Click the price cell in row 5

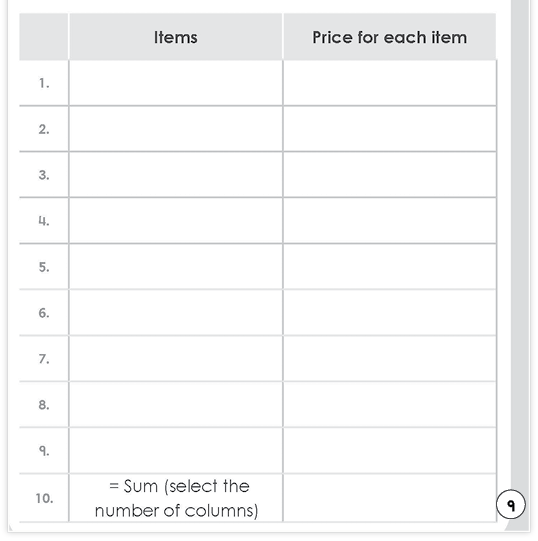[x=390, y=266]
